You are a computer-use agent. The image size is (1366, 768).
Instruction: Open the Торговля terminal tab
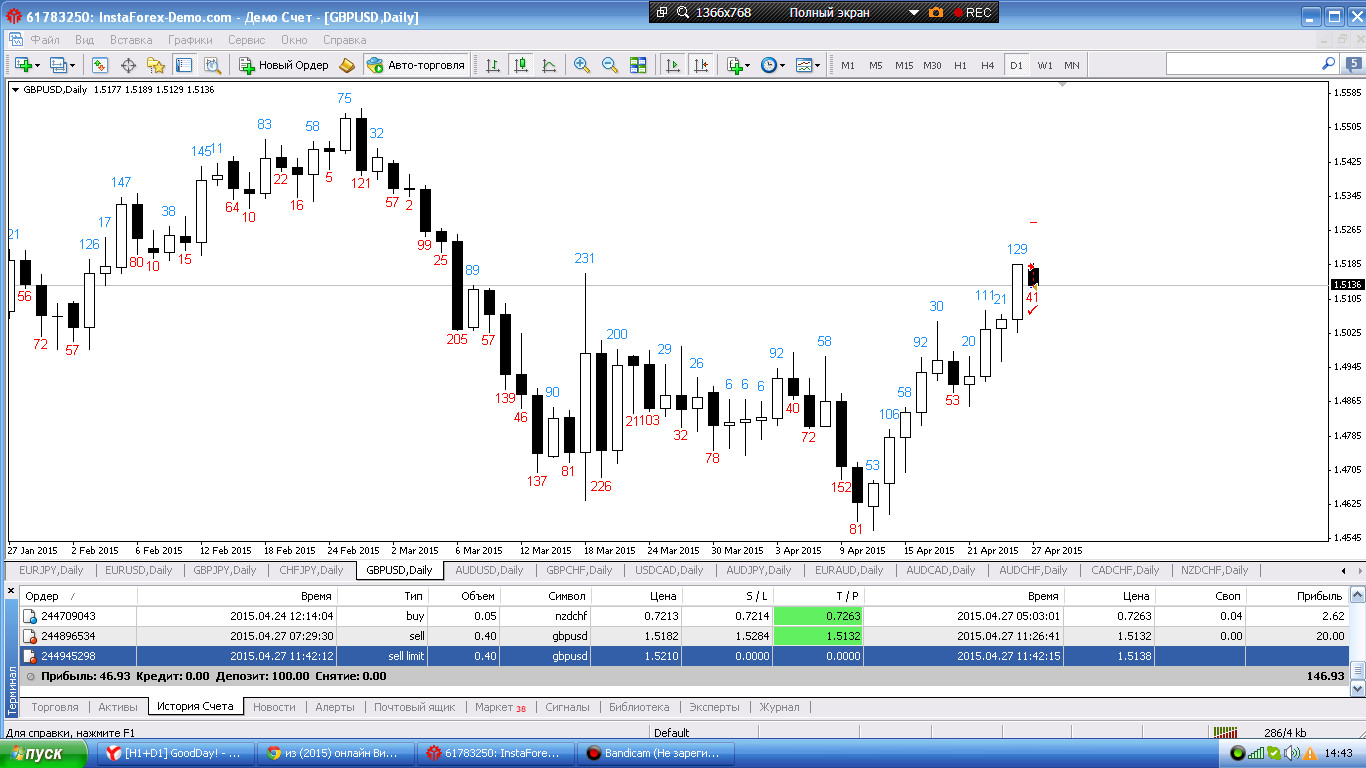pos(55,707)
